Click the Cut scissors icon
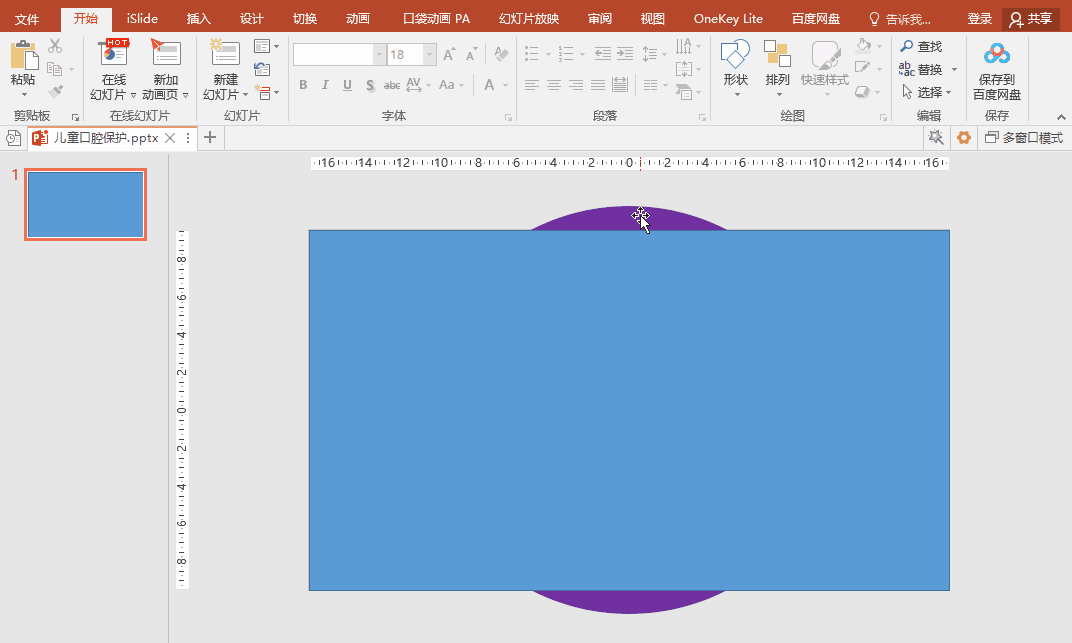This screenshot has height=643, width=1072. pos(55,46)
